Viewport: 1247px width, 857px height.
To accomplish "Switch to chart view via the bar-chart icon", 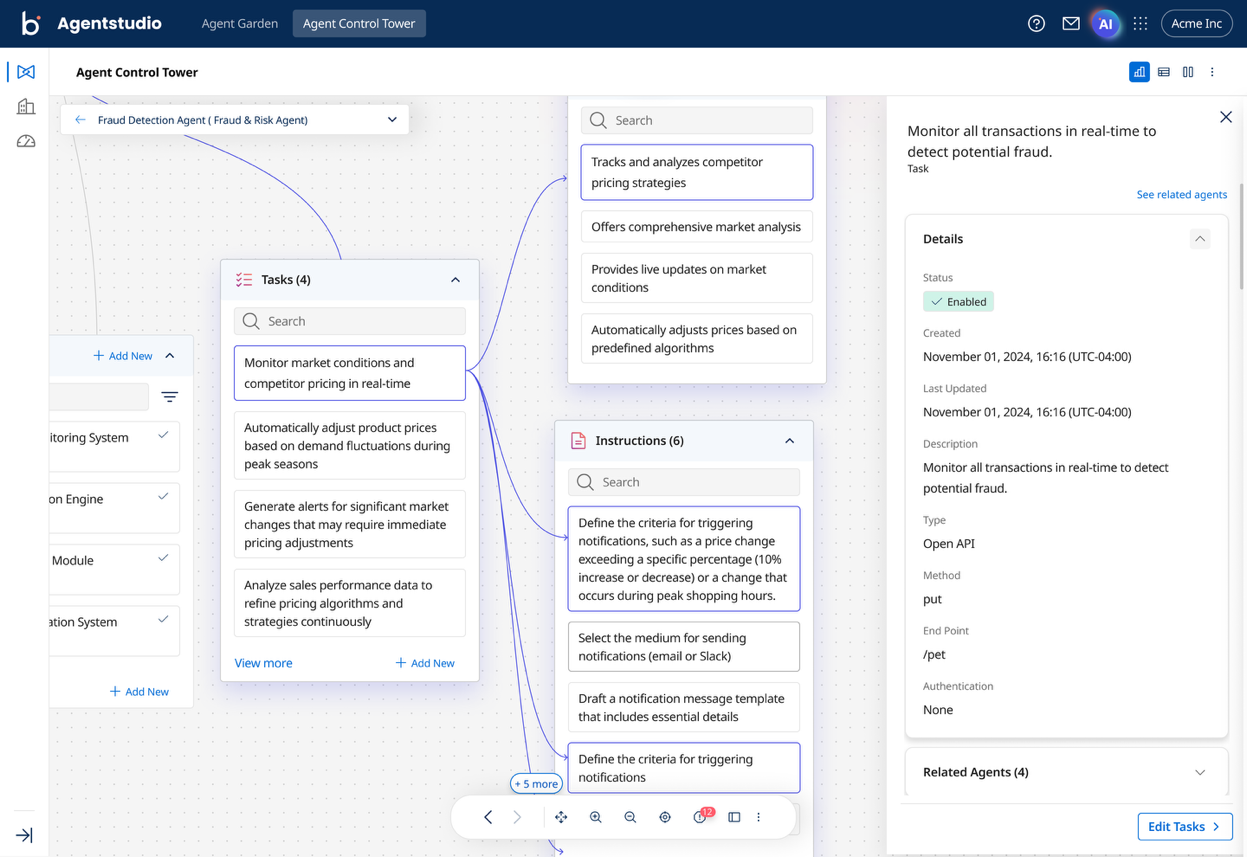I will (1139, 72).
